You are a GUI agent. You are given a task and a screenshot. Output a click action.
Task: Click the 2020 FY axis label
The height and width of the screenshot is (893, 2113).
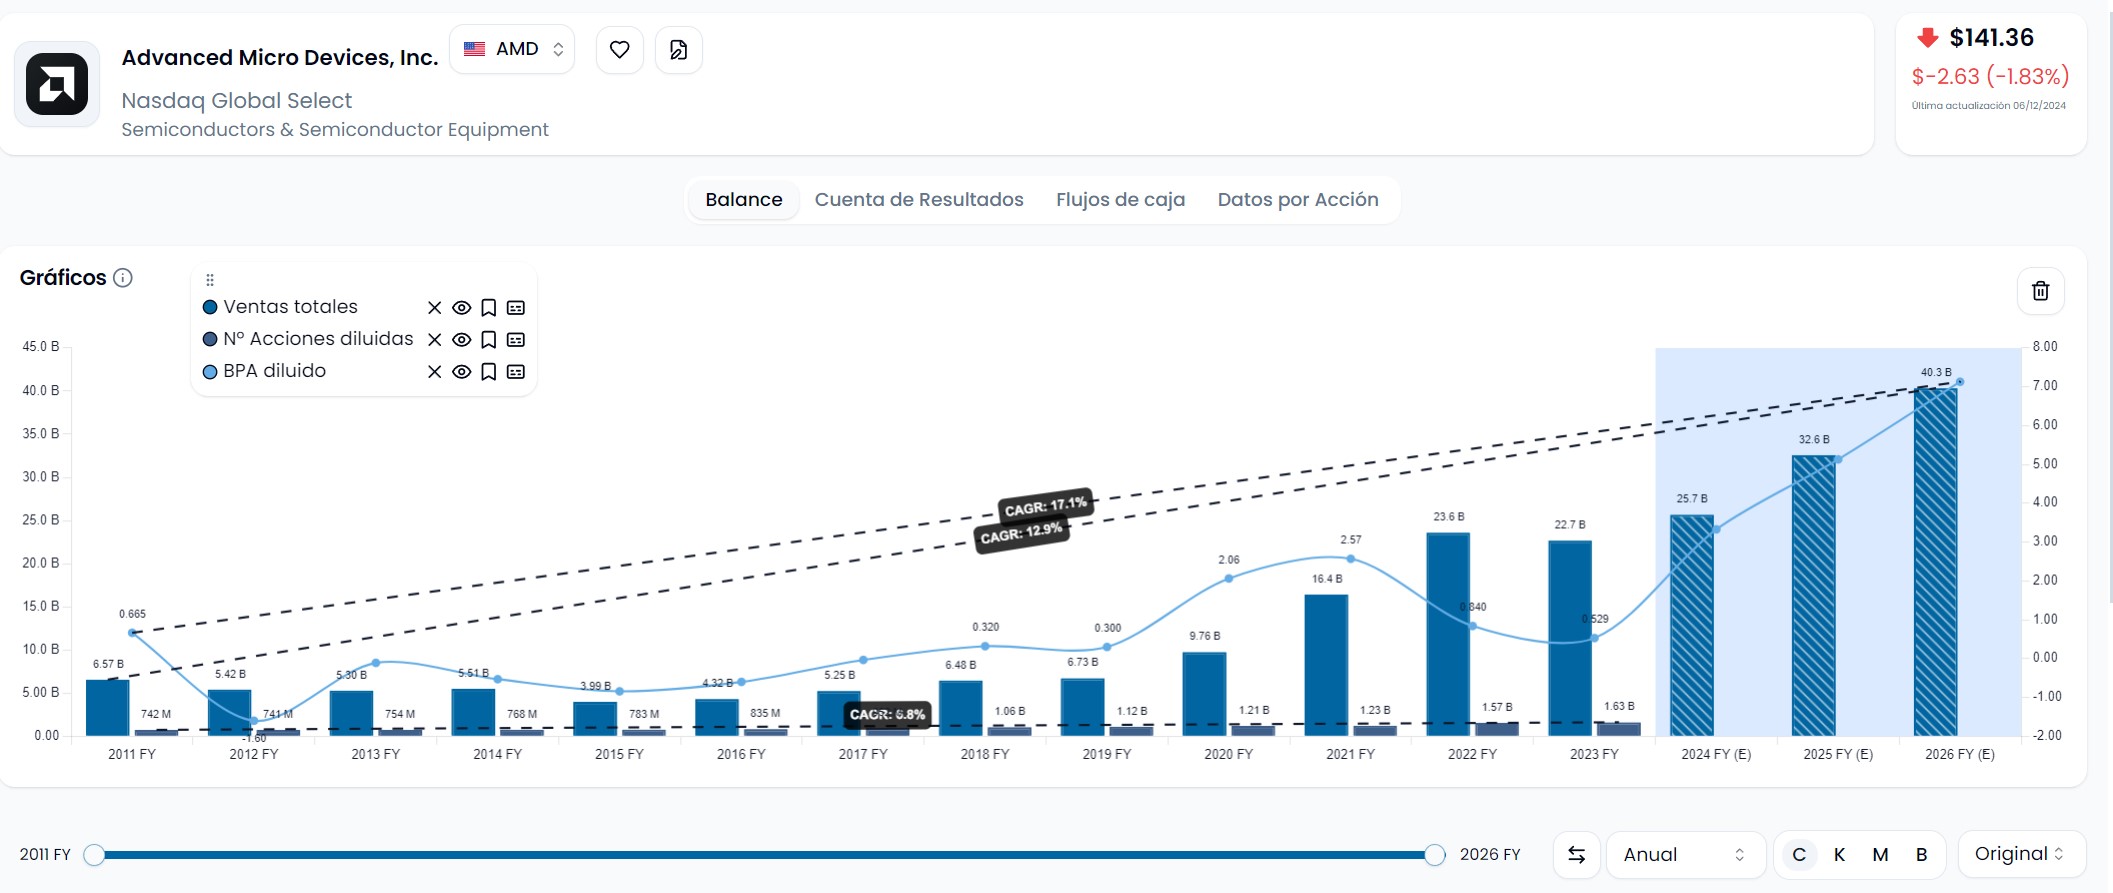[x=1228, y=754]
